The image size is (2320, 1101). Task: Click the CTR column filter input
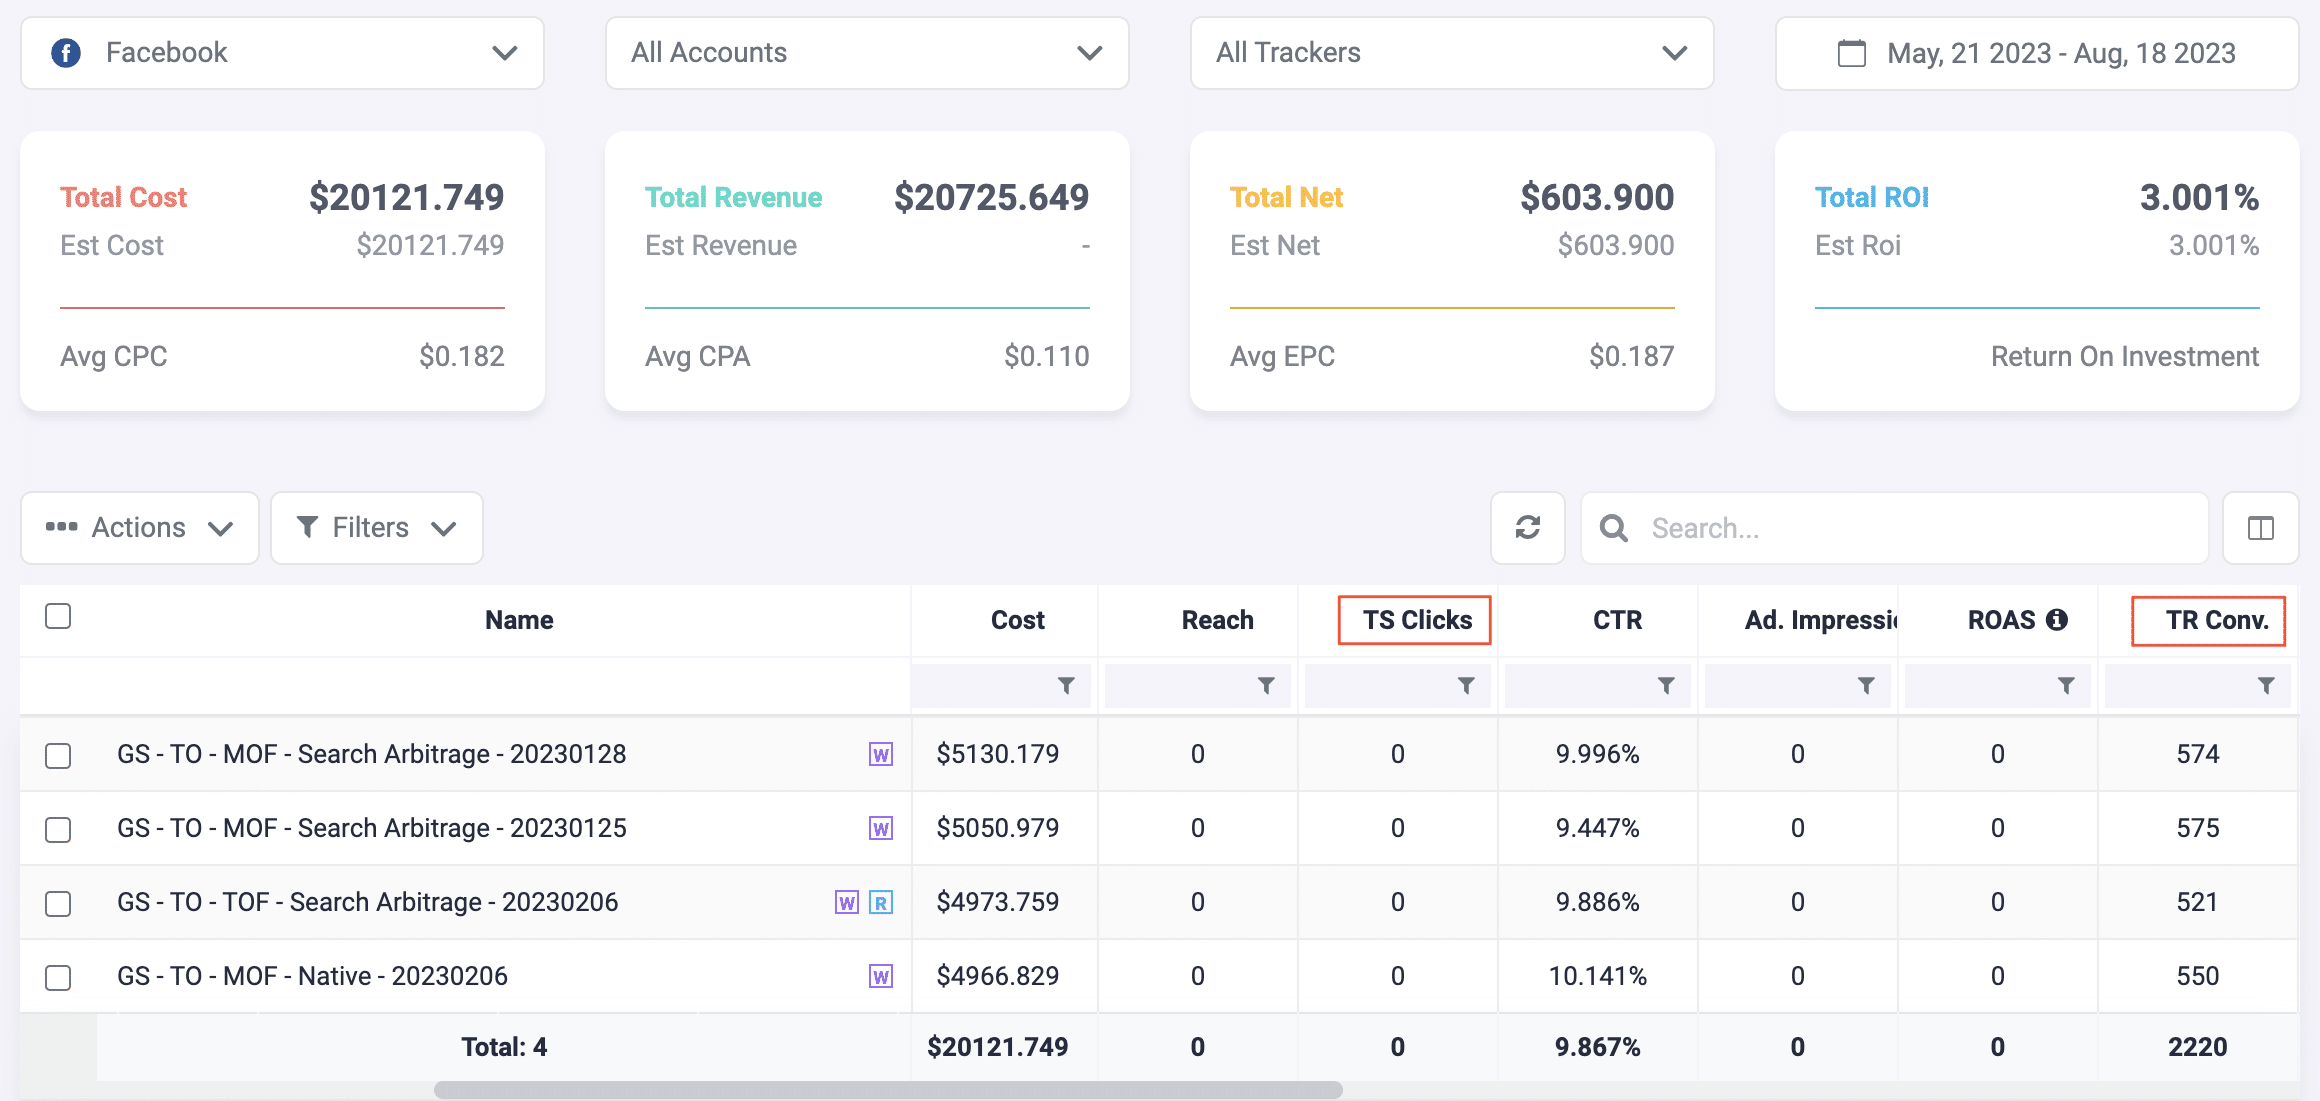1598,686
